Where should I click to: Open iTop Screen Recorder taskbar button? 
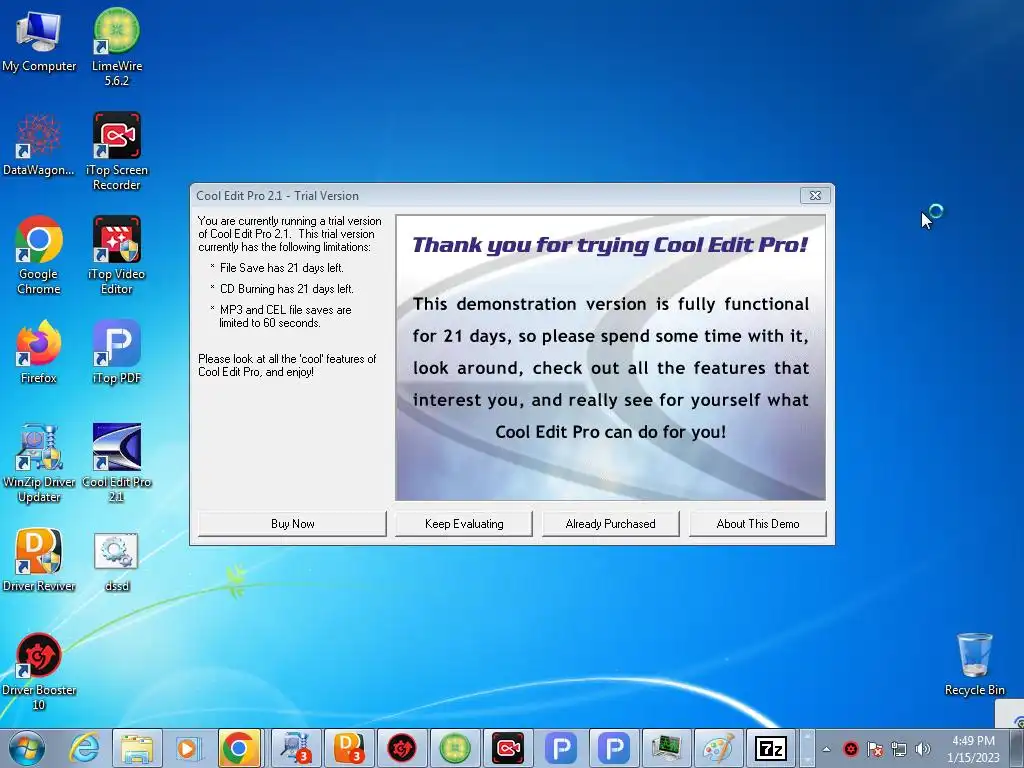click(508, 748)
